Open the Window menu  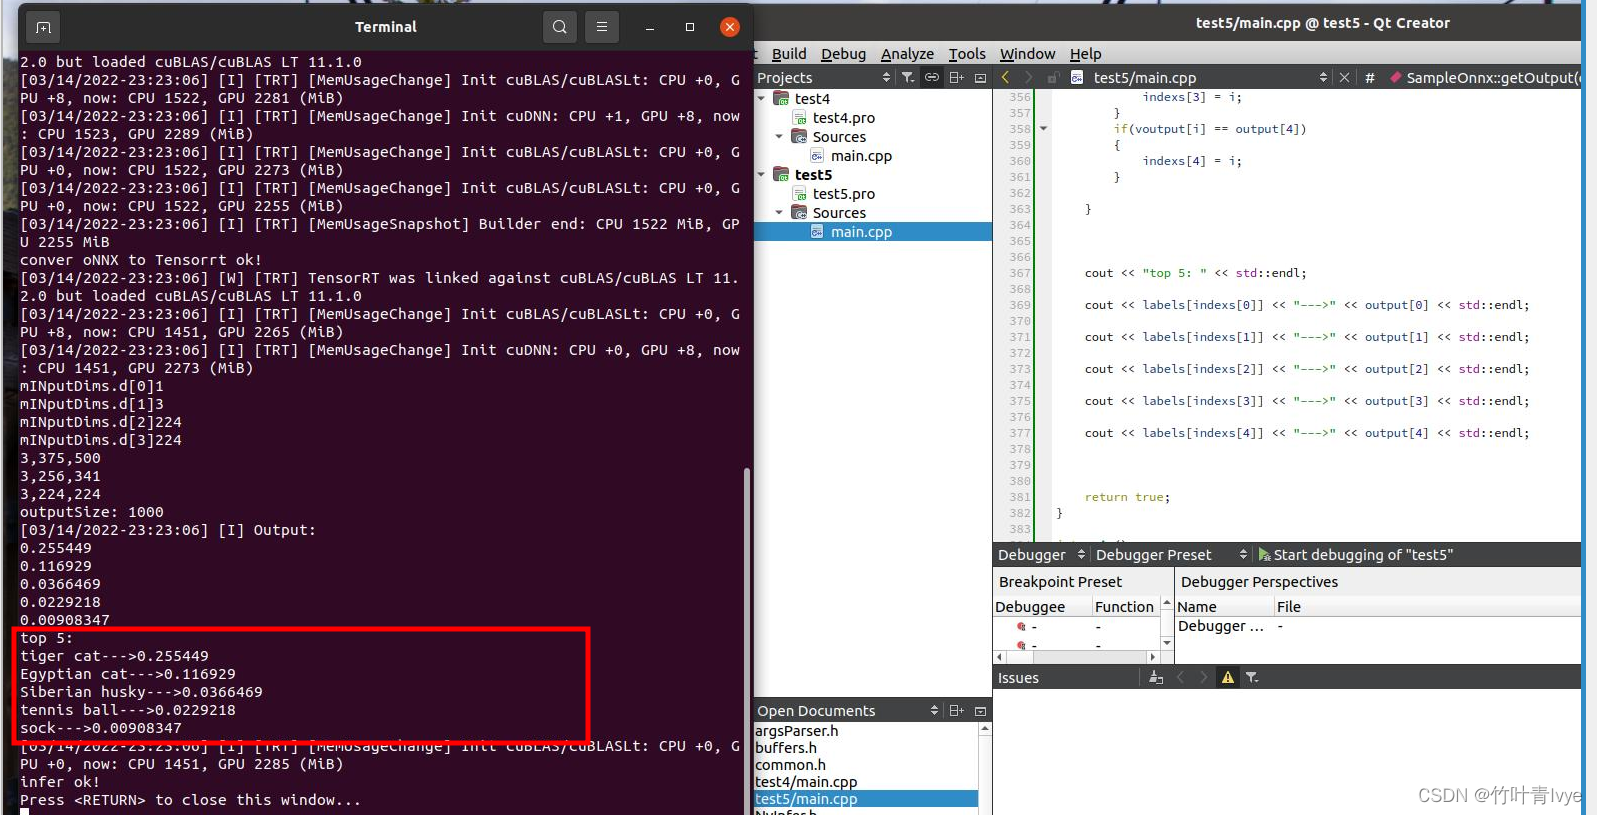[x=1027, y=54]
